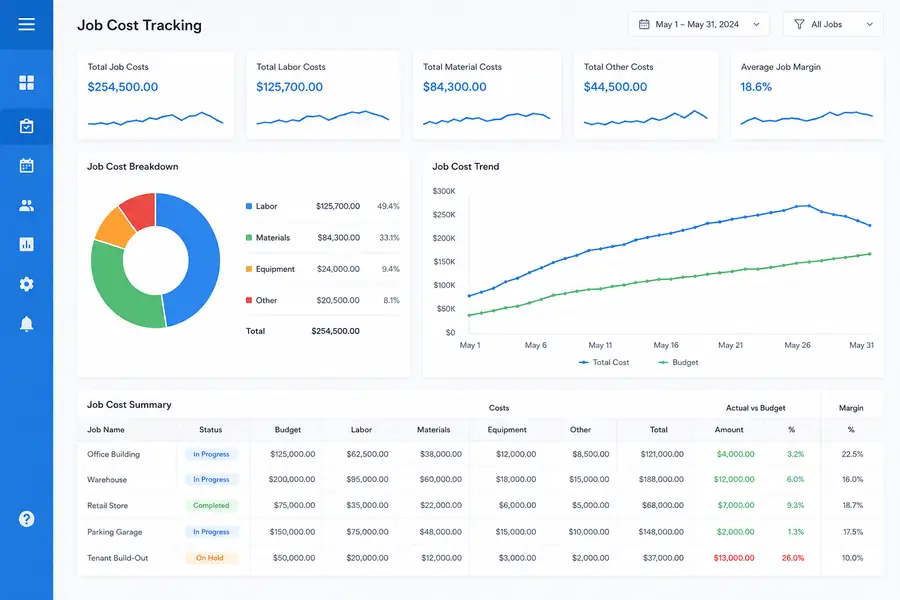Screen dimensions: 900x600
Task: Click the $188,000.00 Warehouse total
Action: pyautogui.click(x=661, y=479)
